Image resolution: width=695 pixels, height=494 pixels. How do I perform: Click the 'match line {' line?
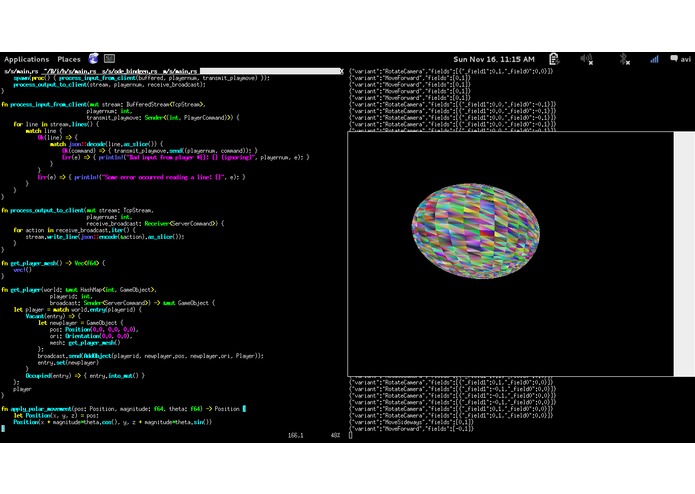pyautogui.click(x=44, y=131)
